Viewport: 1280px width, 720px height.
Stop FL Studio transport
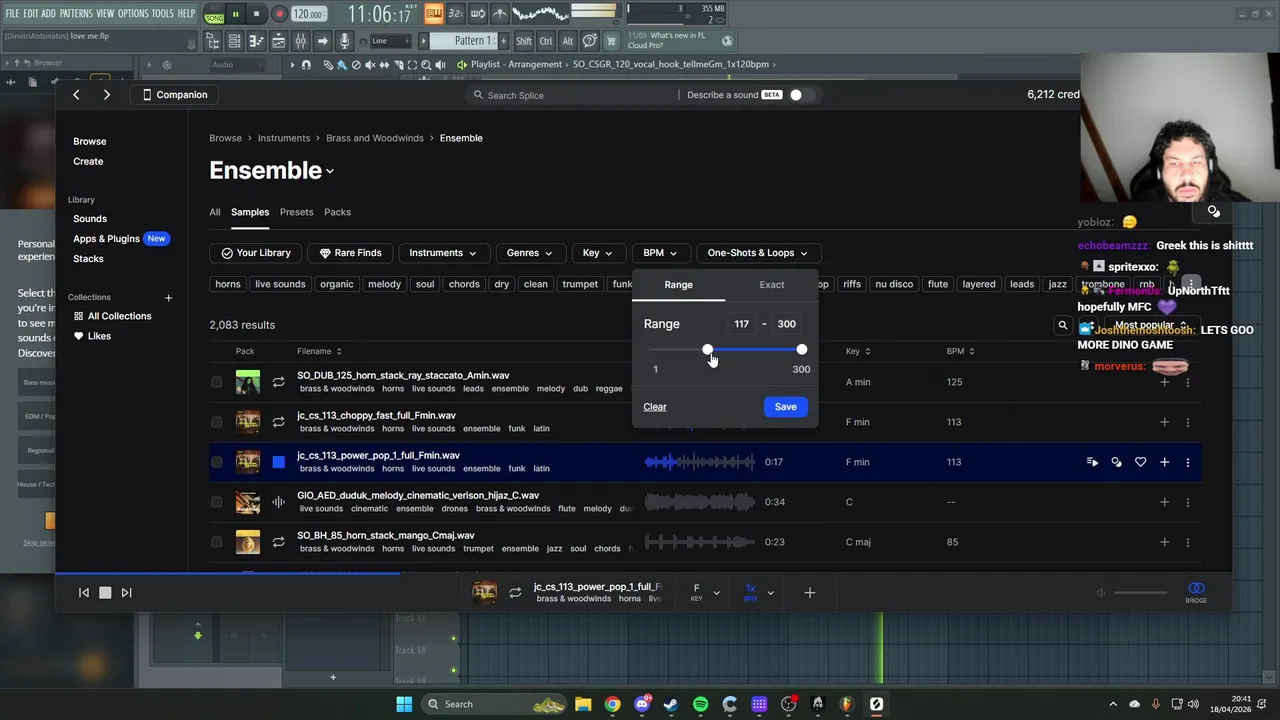tap(257, 14)
